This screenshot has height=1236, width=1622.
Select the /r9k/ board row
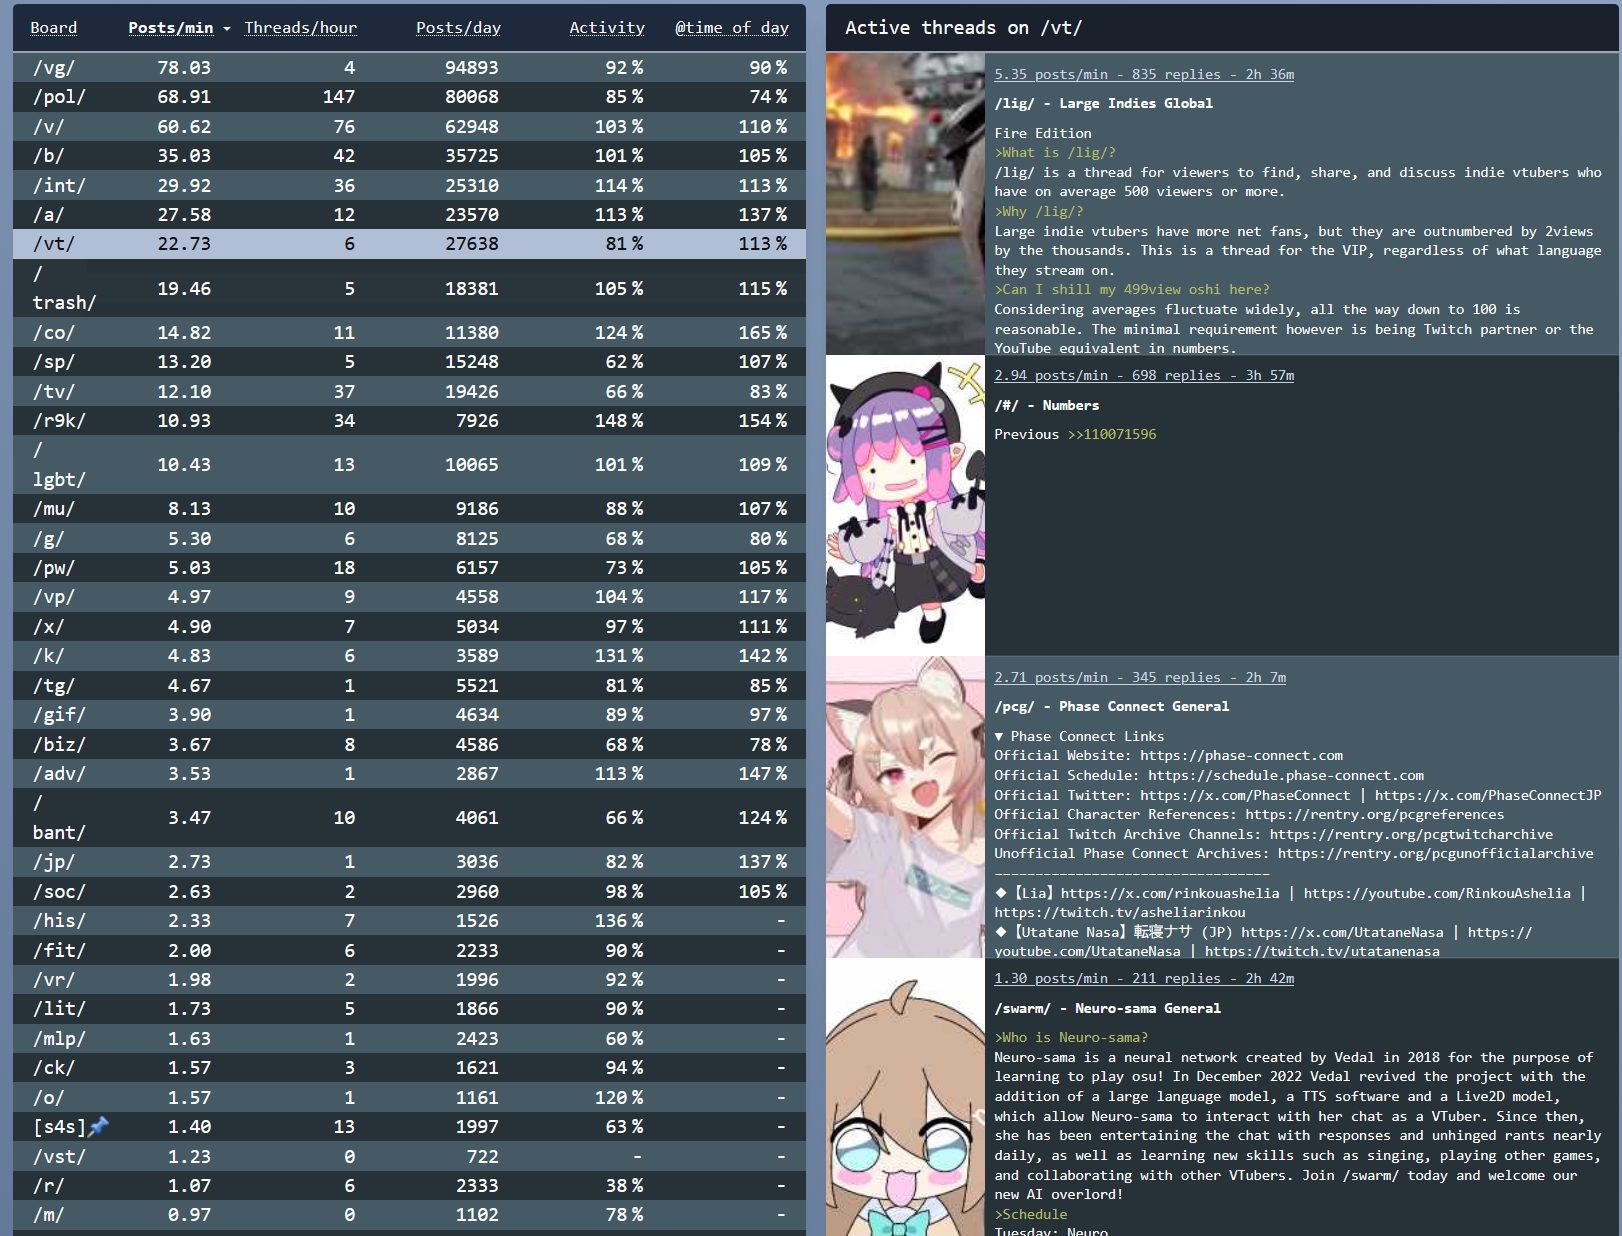(x=409, y=421)
